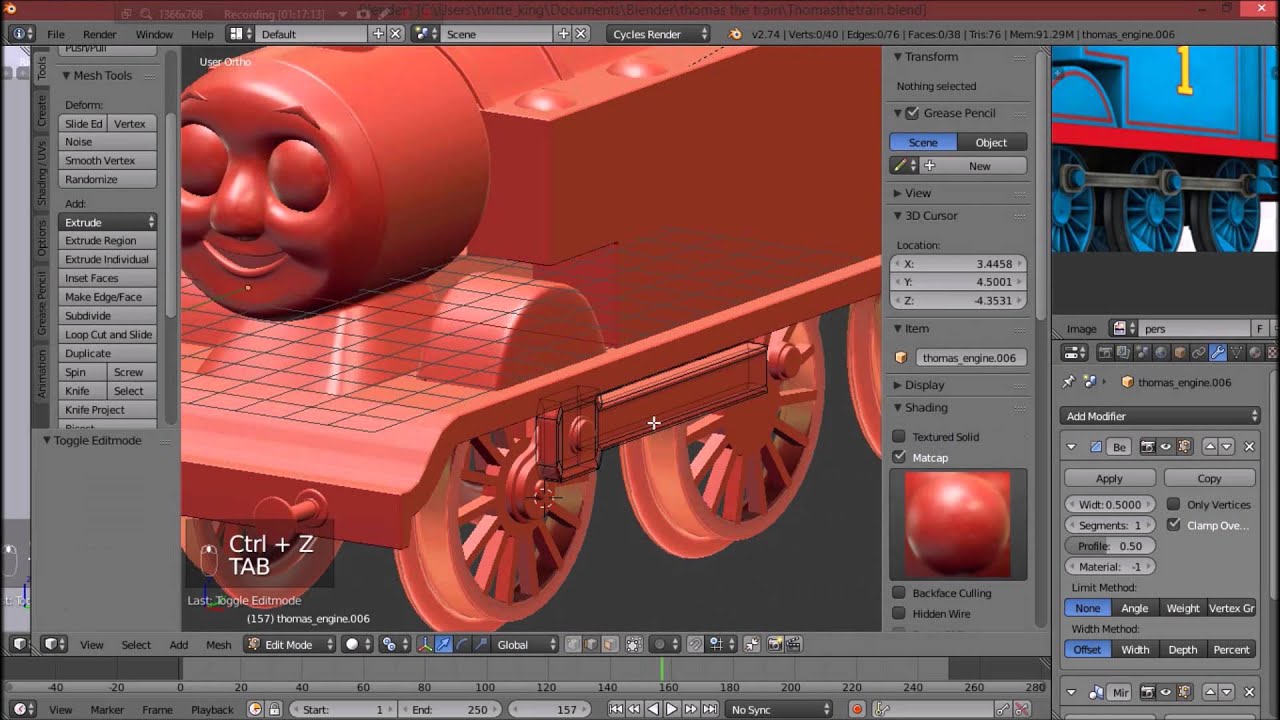This screenshot has height=720, width=1280.
Task: Toggle use preview range clock icon
Action: (255, 709)
